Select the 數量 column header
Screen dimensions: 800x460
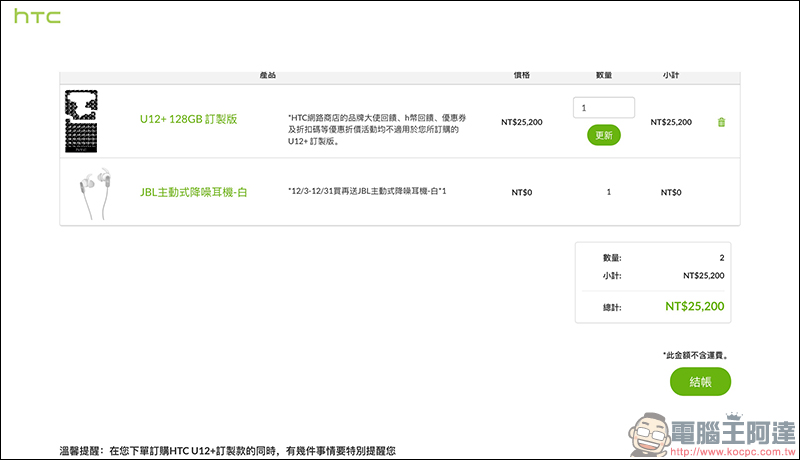pos(604,75)
